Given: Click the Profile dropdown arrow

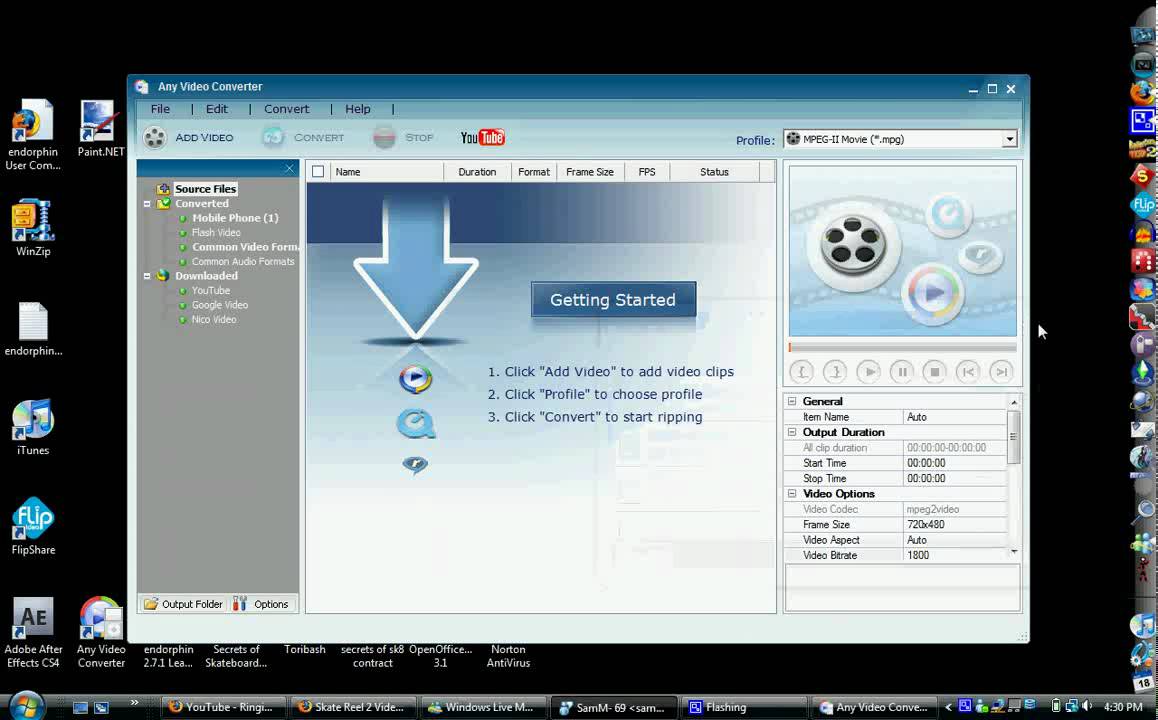Looking at the screenshot, I should (x=1009, y=139).
